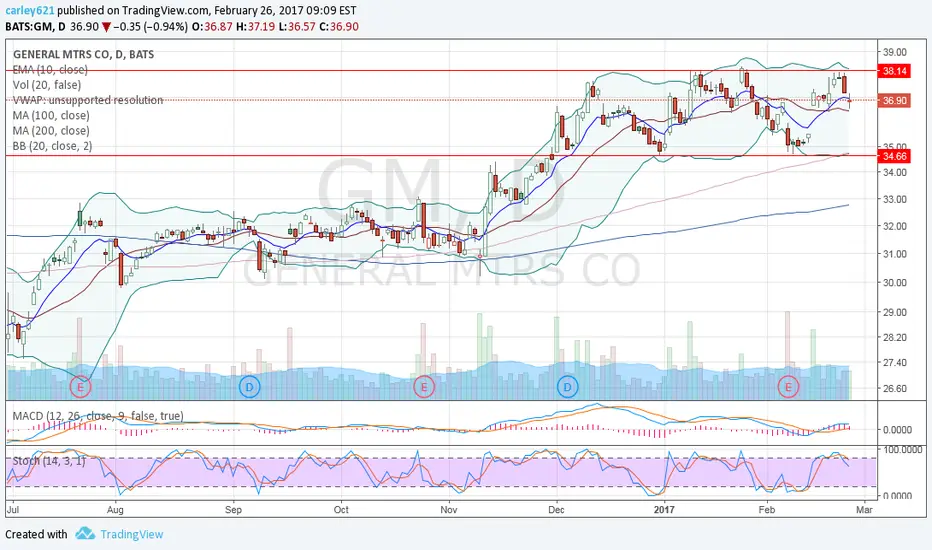Click the 'H:37.19' high value in header
Screen dimensions: 932x550
(x=256, y=26)
